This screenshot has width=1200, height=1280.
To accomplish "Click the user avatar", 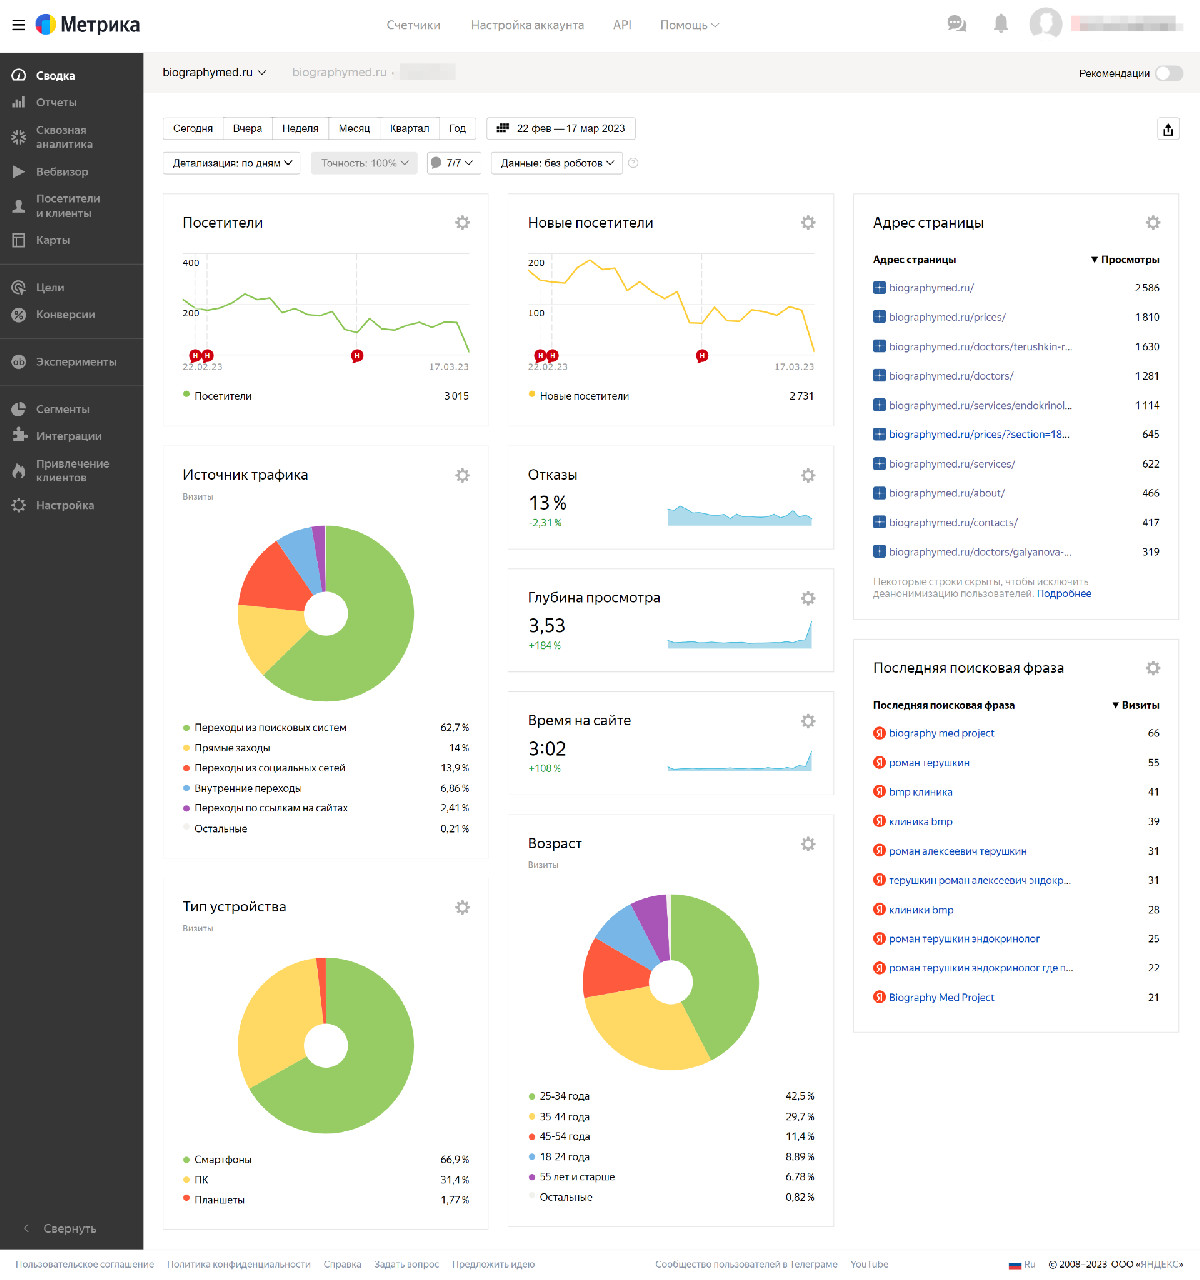I will point(1046,24).
